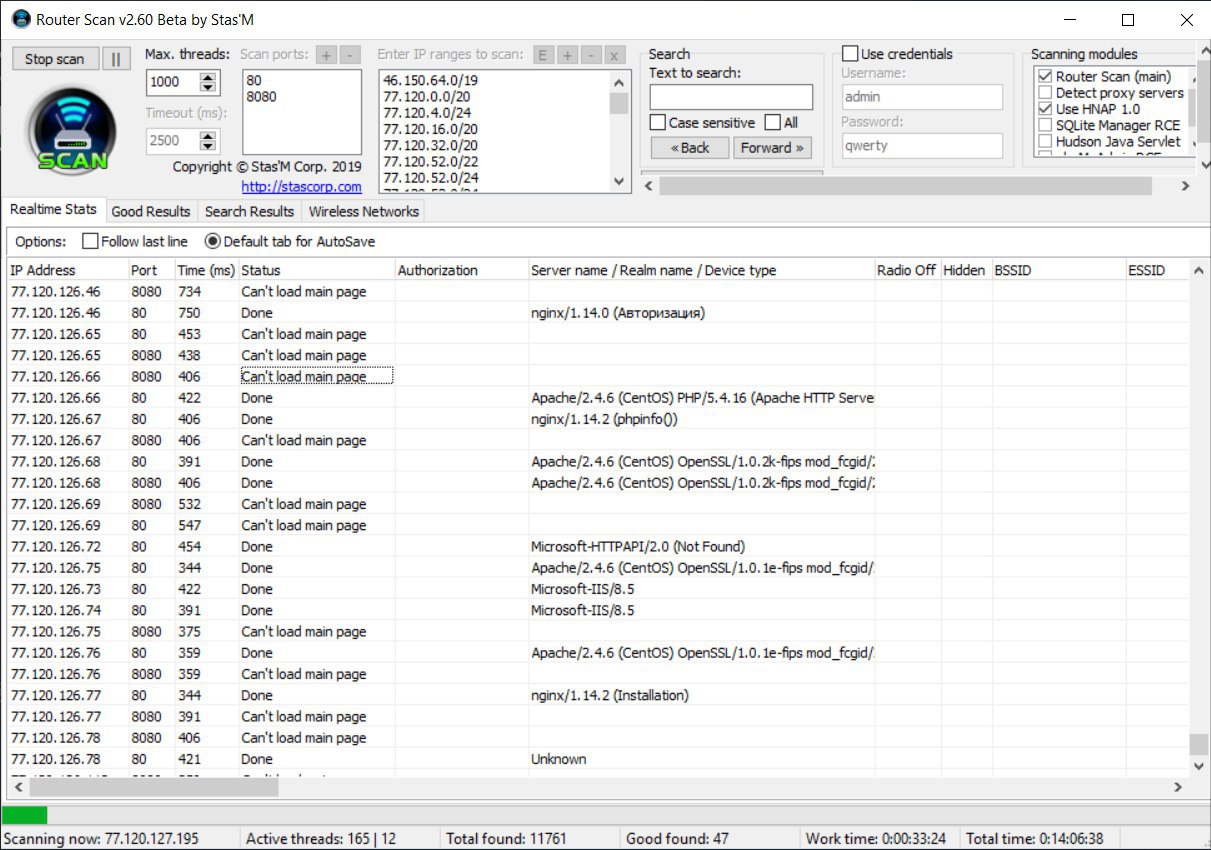Image resolution: width=1211 pixels, height=850 pixels.
Task: Select row with nginx/1.14.2 (phpinfo())
Action: 600,419
